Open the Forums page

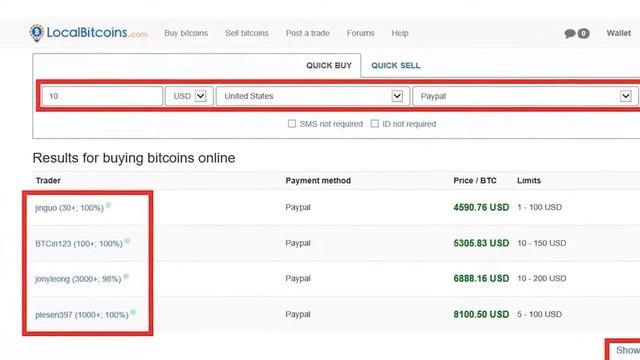pos(360,33)
